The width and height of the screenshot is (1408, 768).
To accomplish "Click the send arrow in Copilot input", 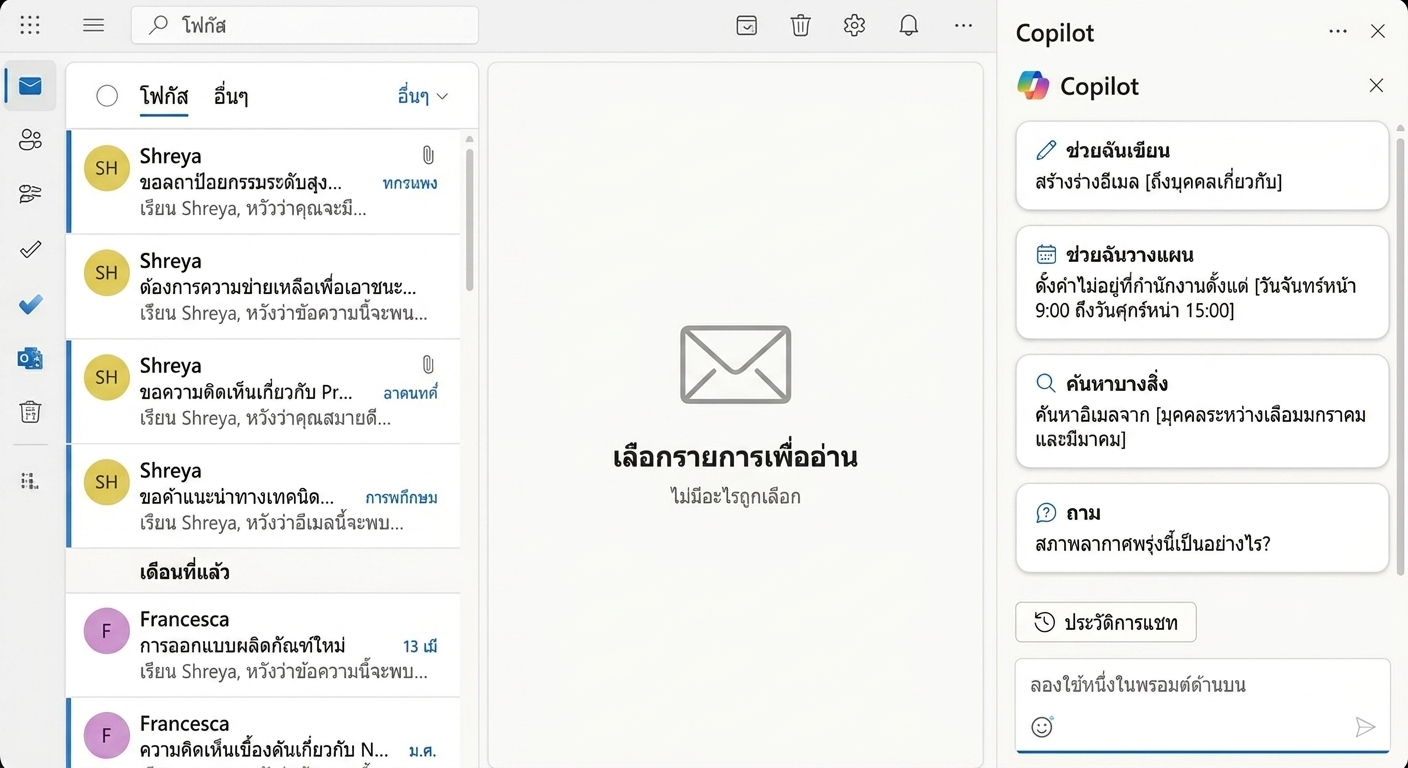I will pos(1365,727).
